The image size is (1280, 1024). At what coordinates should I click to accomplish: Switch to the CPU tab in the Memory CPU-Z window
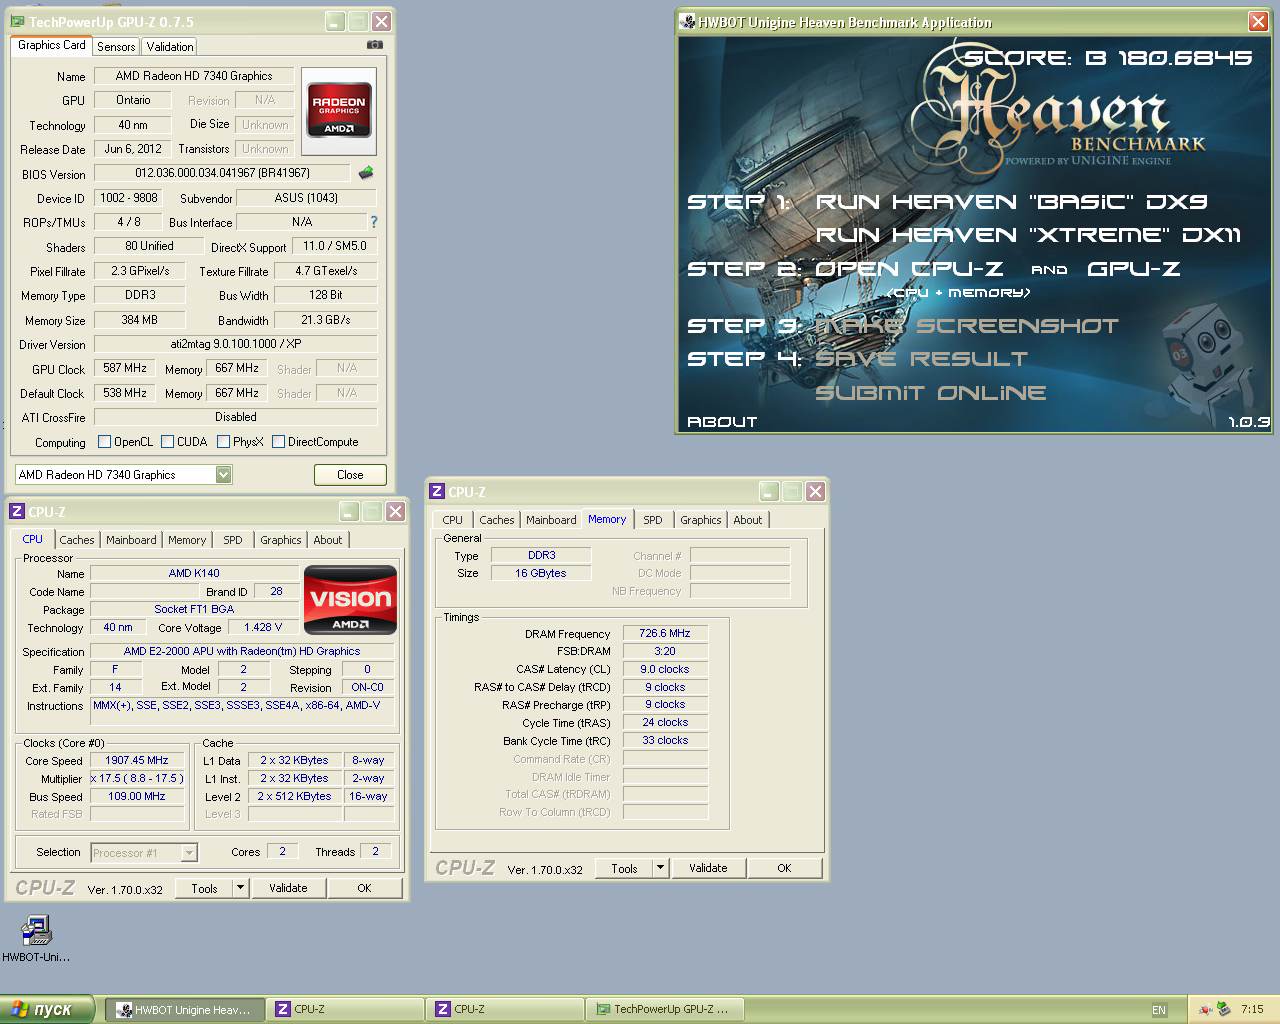453,520
